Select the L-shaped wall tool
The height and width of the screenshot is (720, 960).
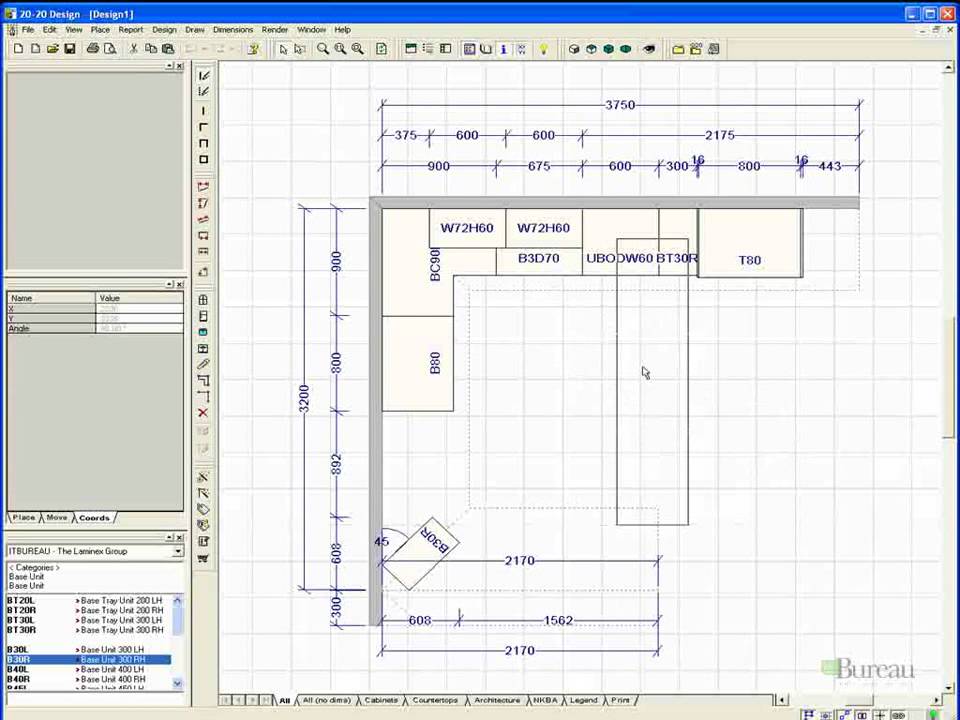coord(203,127)
